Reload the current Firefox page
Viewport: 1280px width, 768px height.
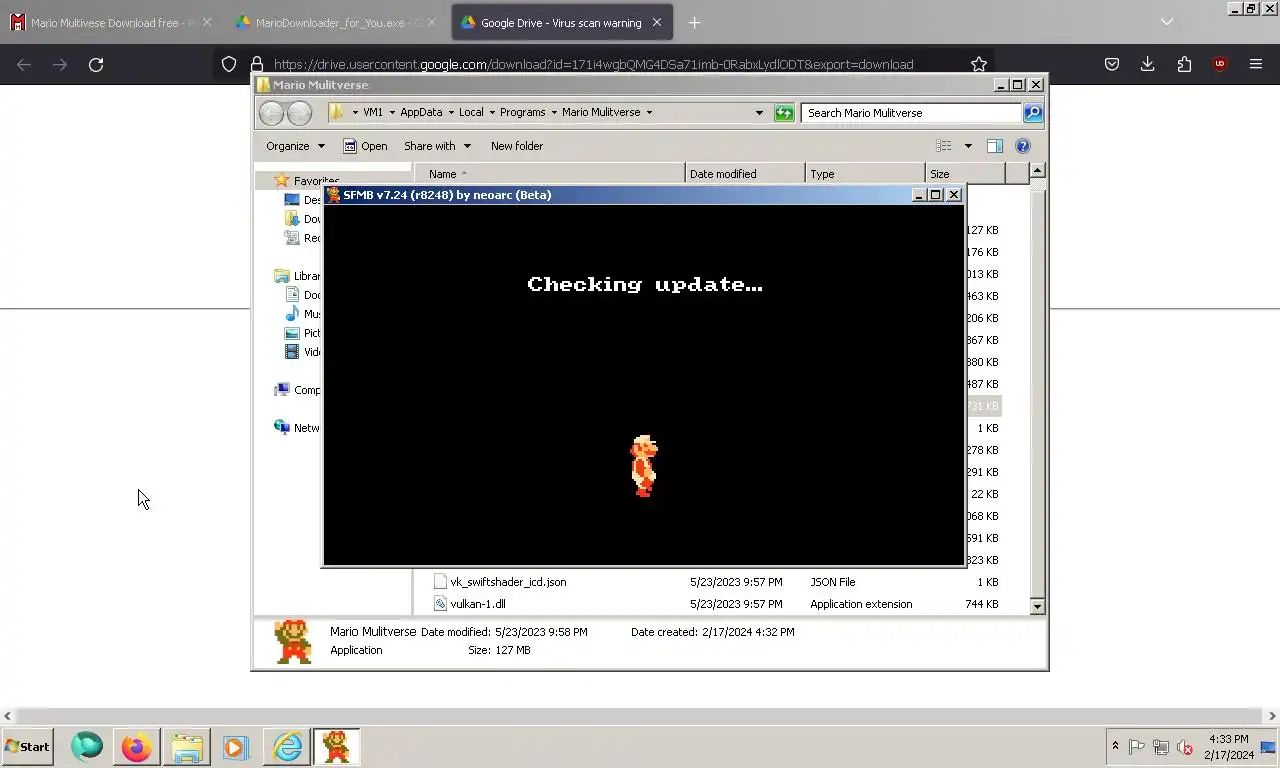tap(96, 64)
